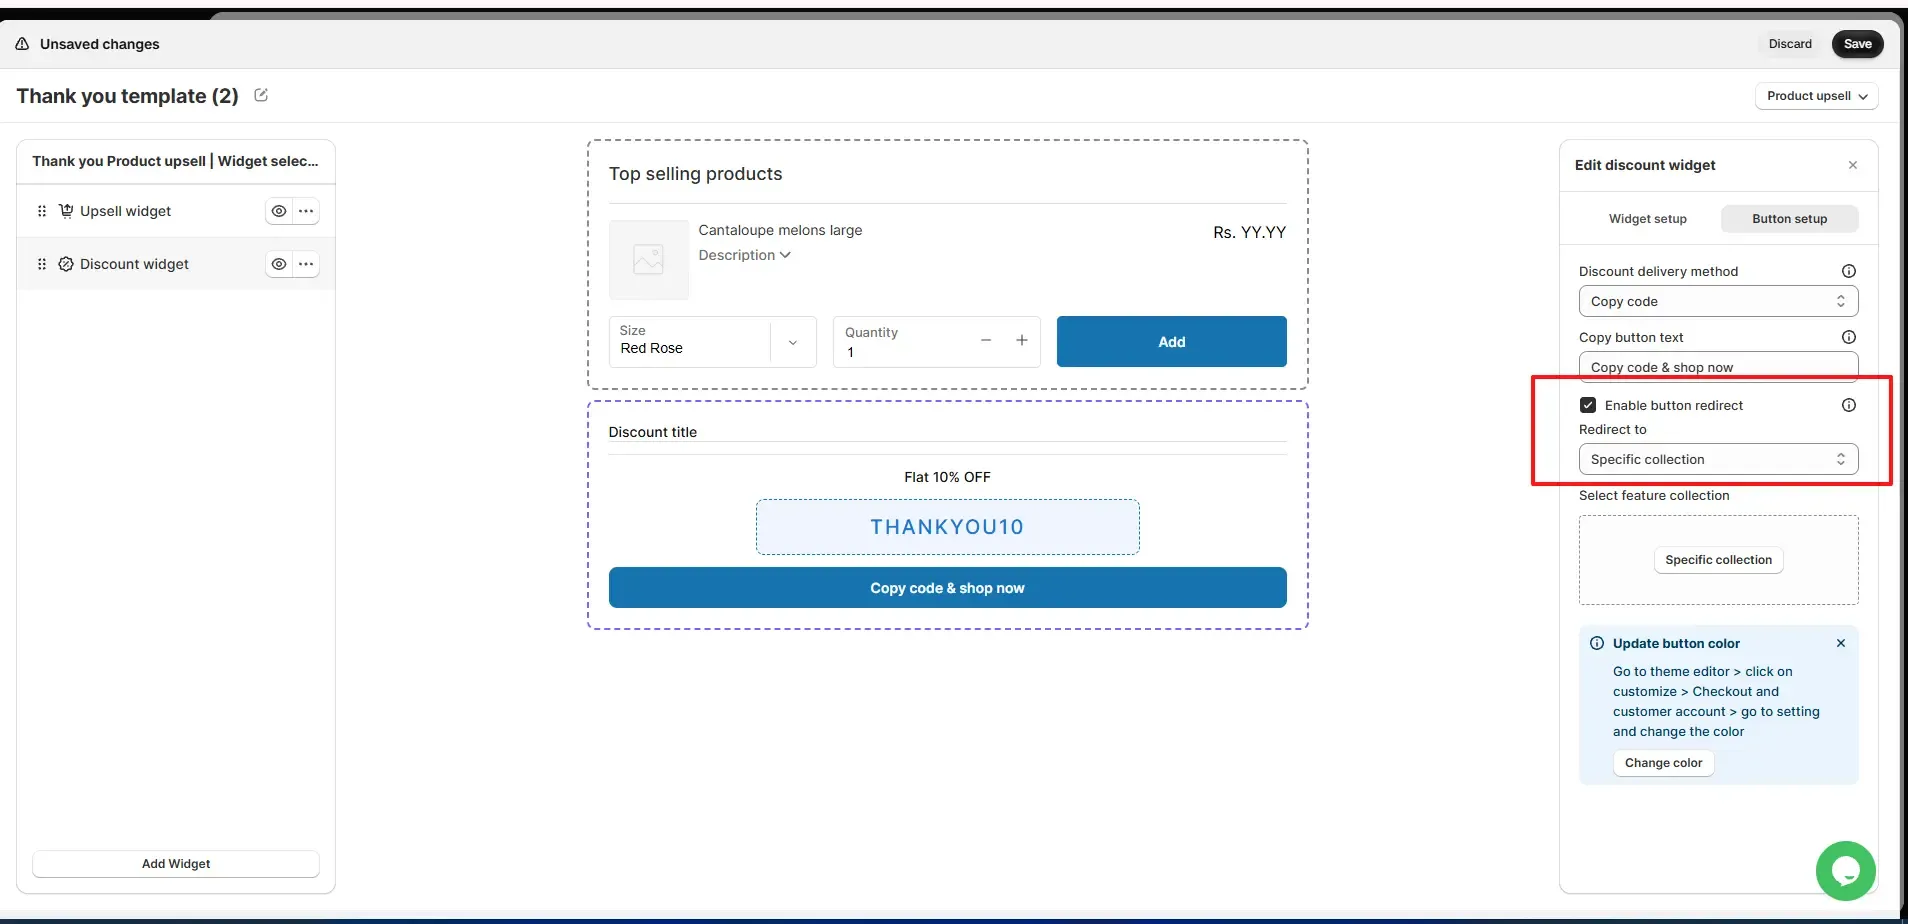1908x924 pixels.
Task: Click the THANKYOU10 discount code box
Action: (947, 527)
